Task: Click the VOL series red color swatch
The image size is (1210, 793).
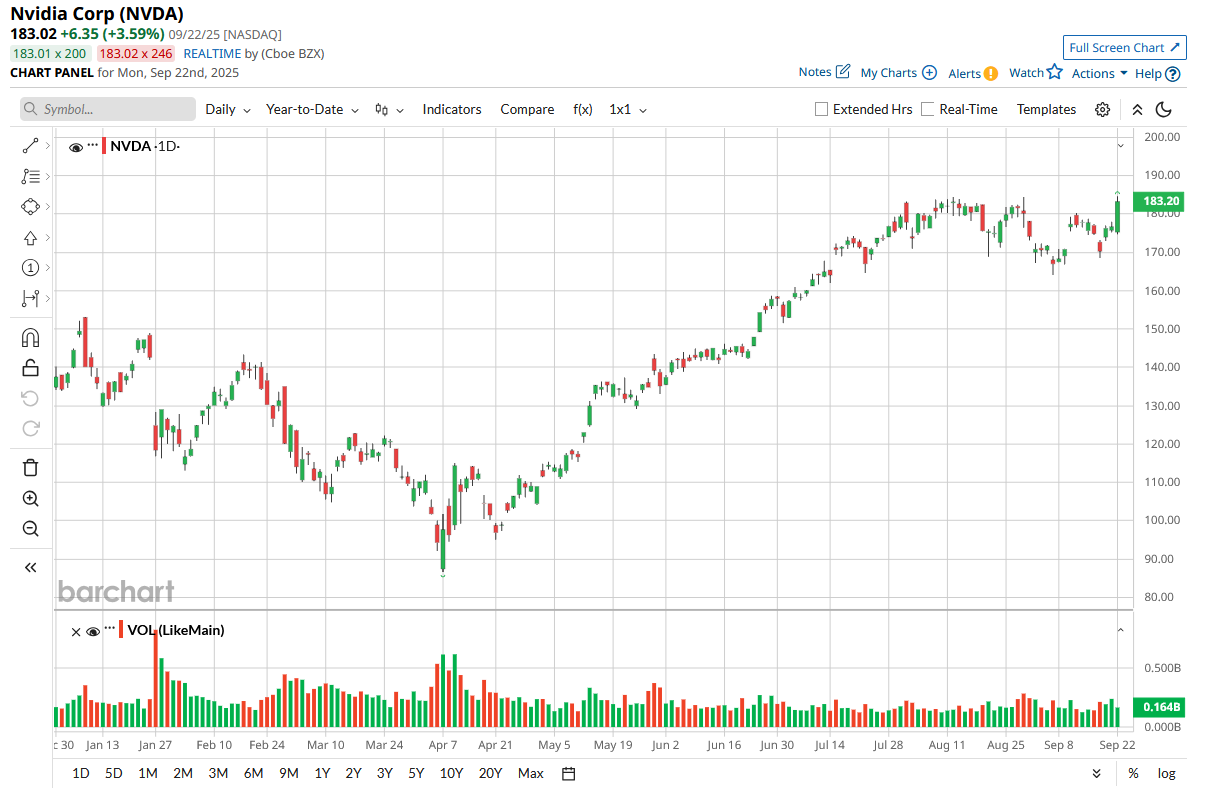Action: [x=121, y=630]
